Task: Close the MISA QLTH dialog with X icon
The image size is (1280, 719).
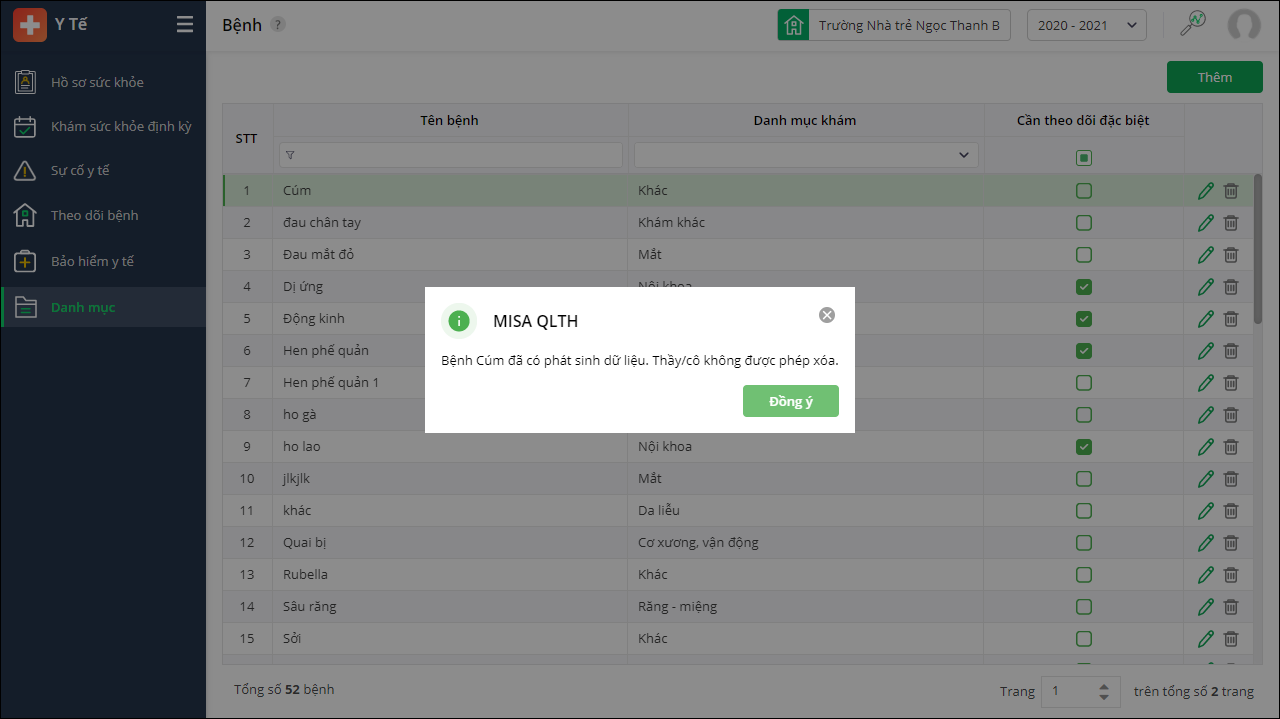Action: tap(827, 315)
